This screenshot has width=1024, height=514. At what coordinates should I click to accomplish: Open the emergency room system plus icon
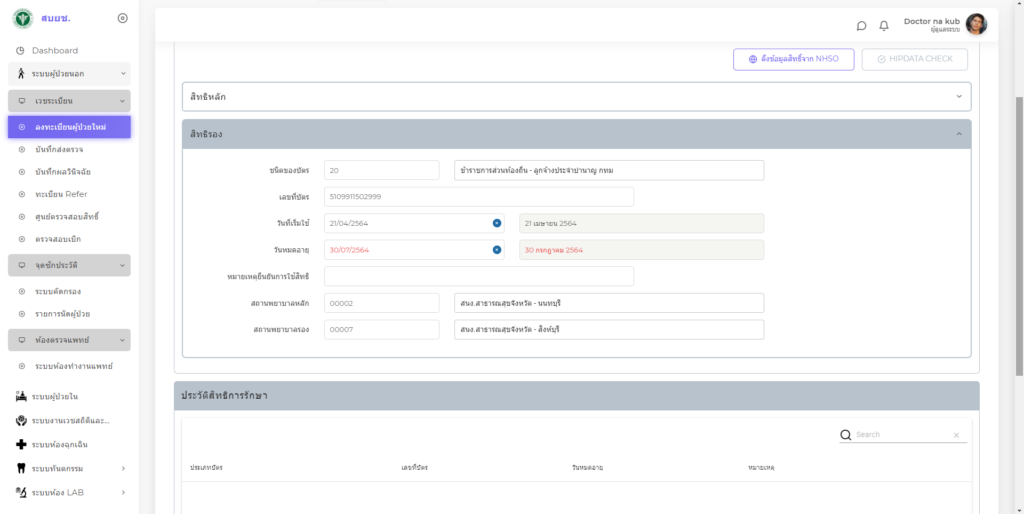click(x=21, y=444)
